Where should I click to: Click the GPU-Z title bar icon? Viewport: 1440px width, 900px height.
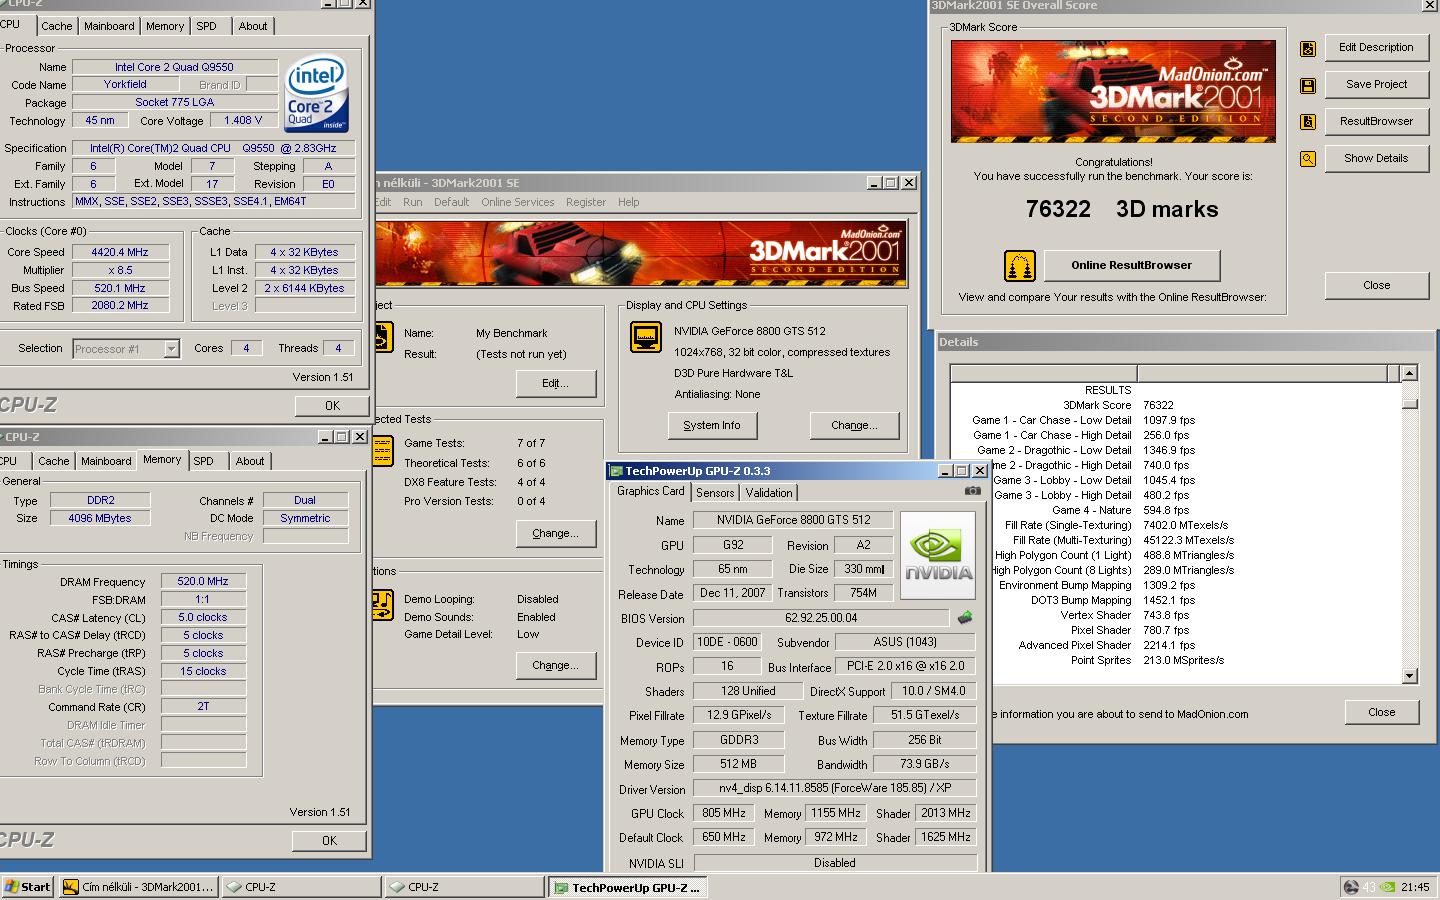pyautogui.click(x=616, y=471)
